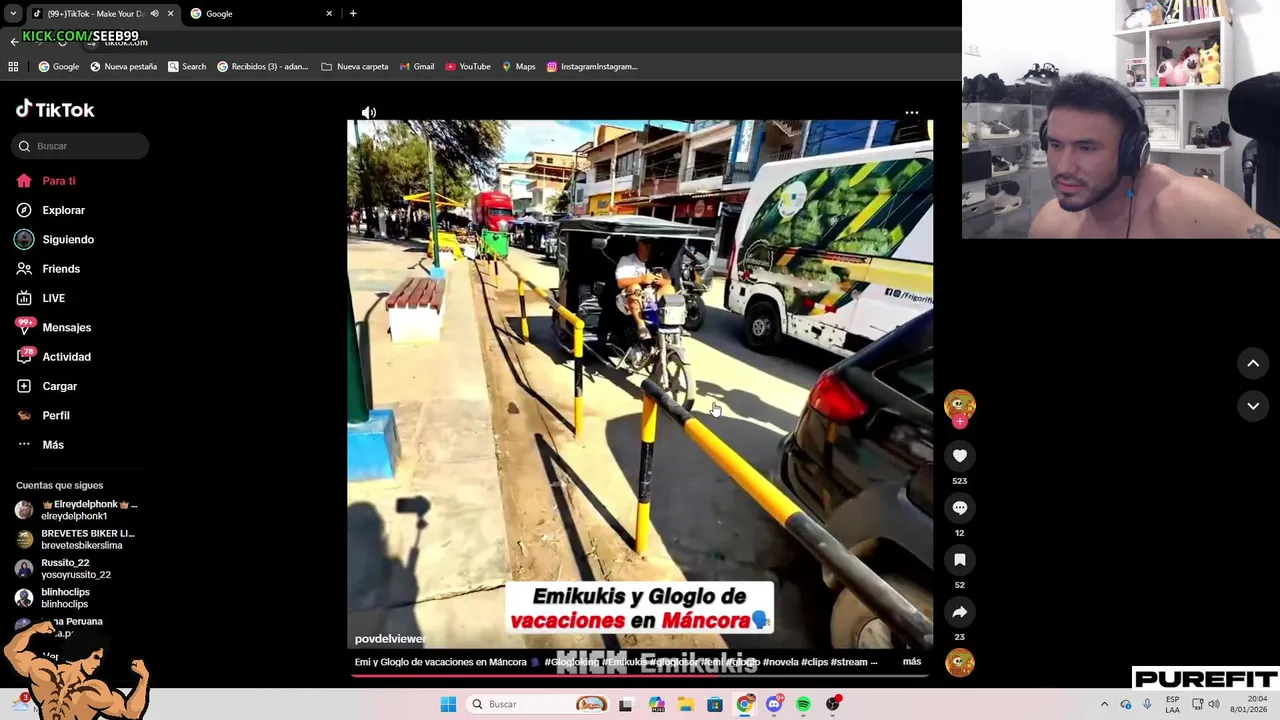Open Mensajes inbox
Image resolution: width=1280 pixels, height=720 pixels.
click(54, 327)
